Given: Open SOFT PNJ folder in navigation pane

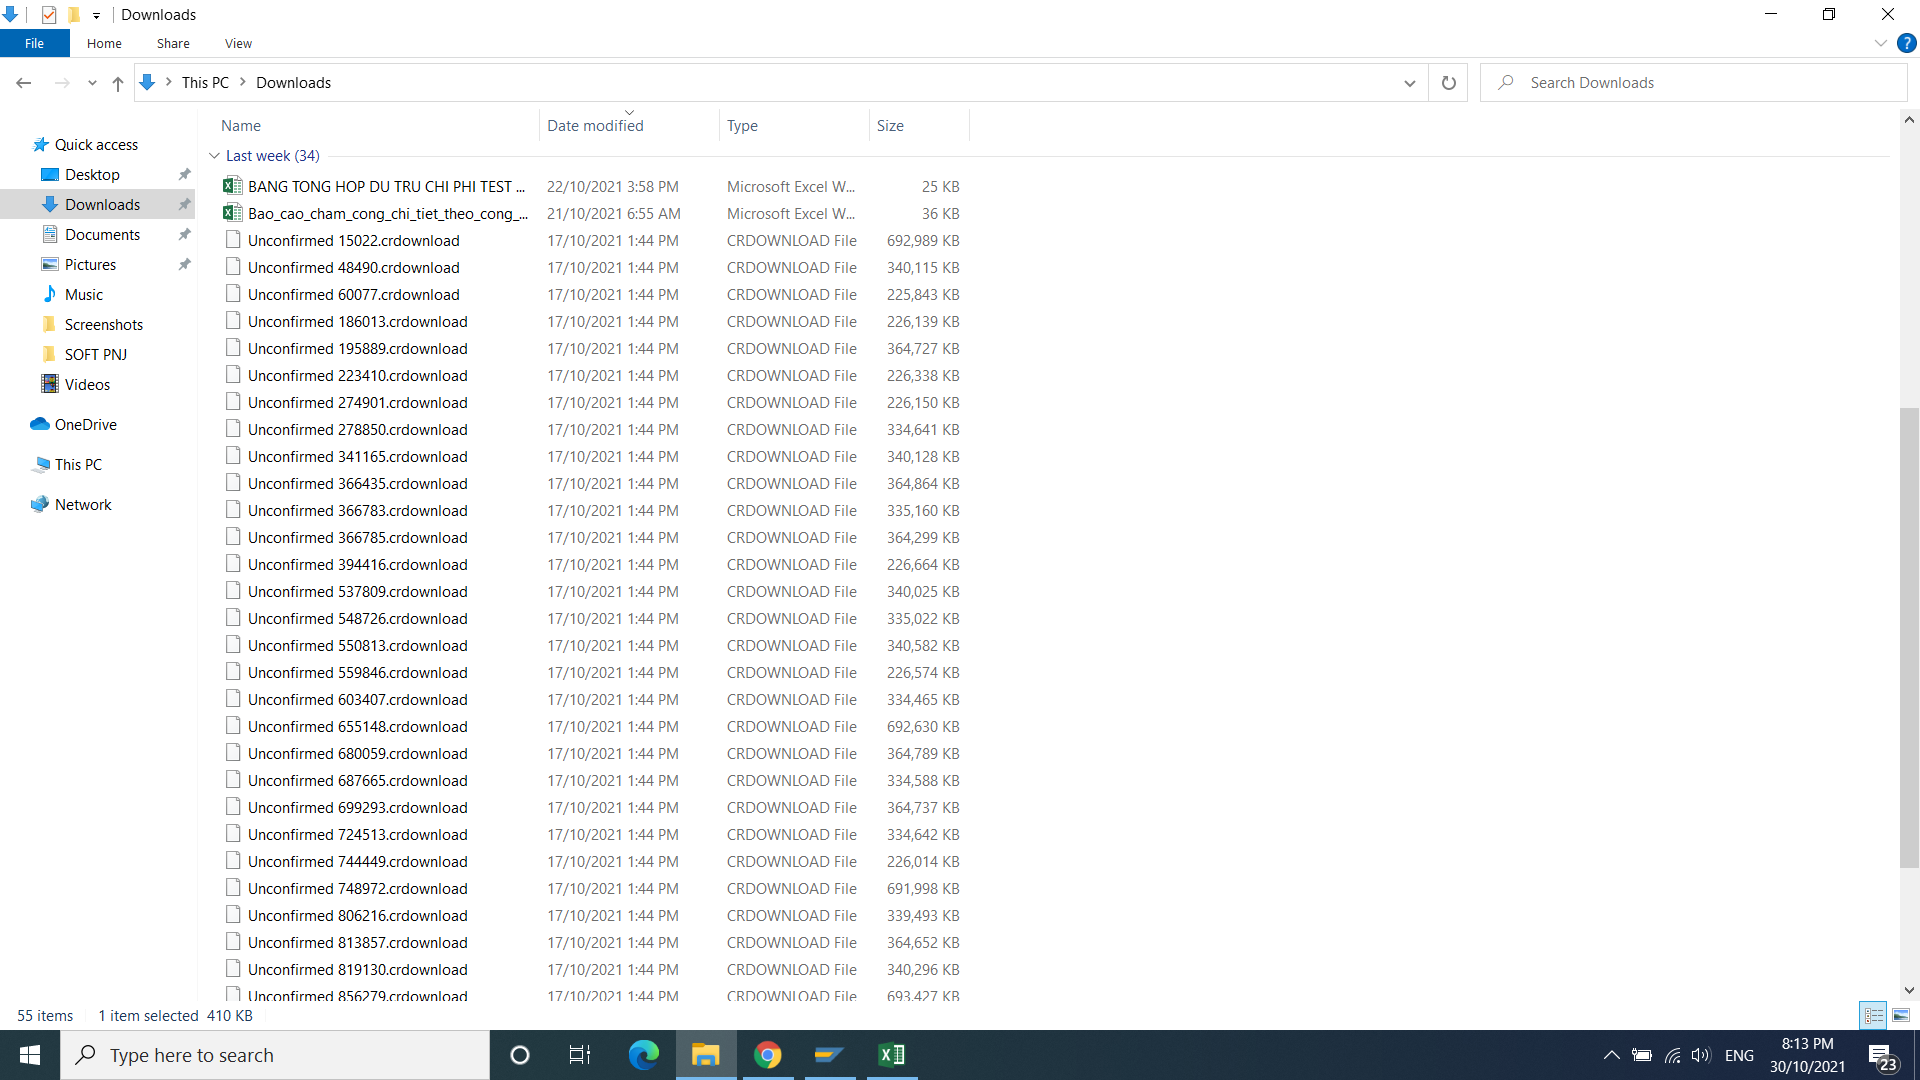Looking at the screenshot, I should [x=96, y=355].
